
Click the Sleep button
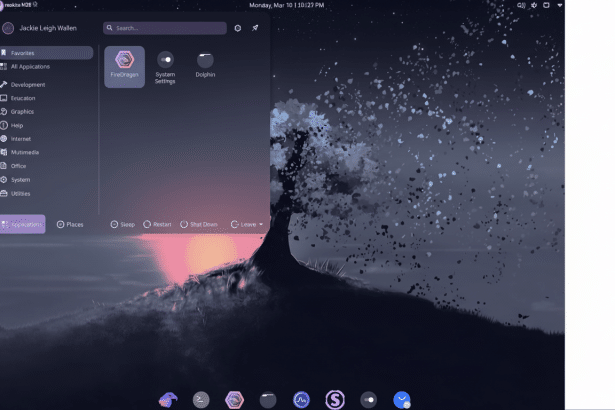coord(123,224)
